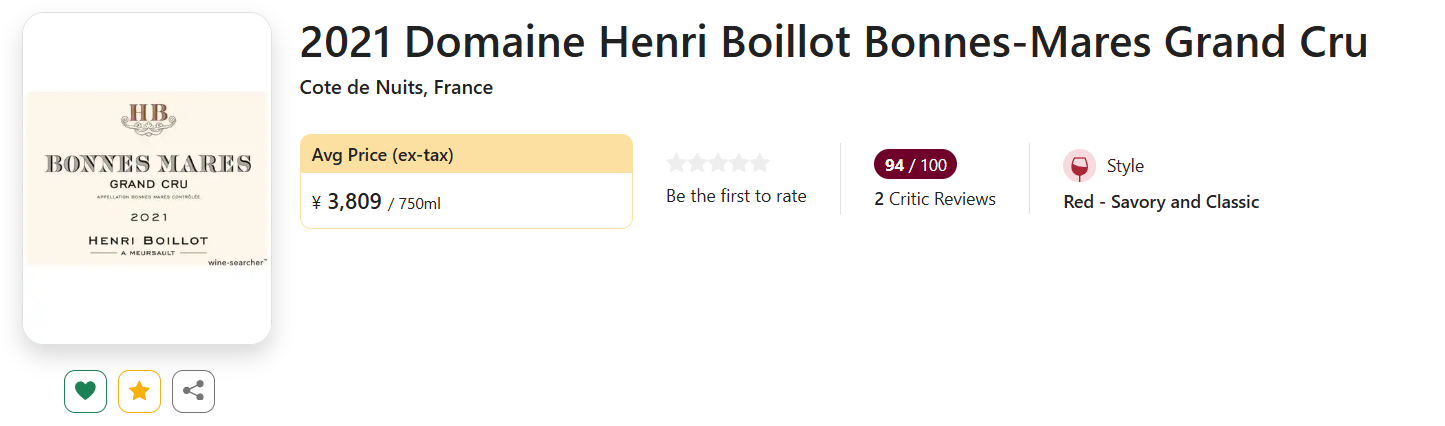Click the Style label text

coord(1125,166)
